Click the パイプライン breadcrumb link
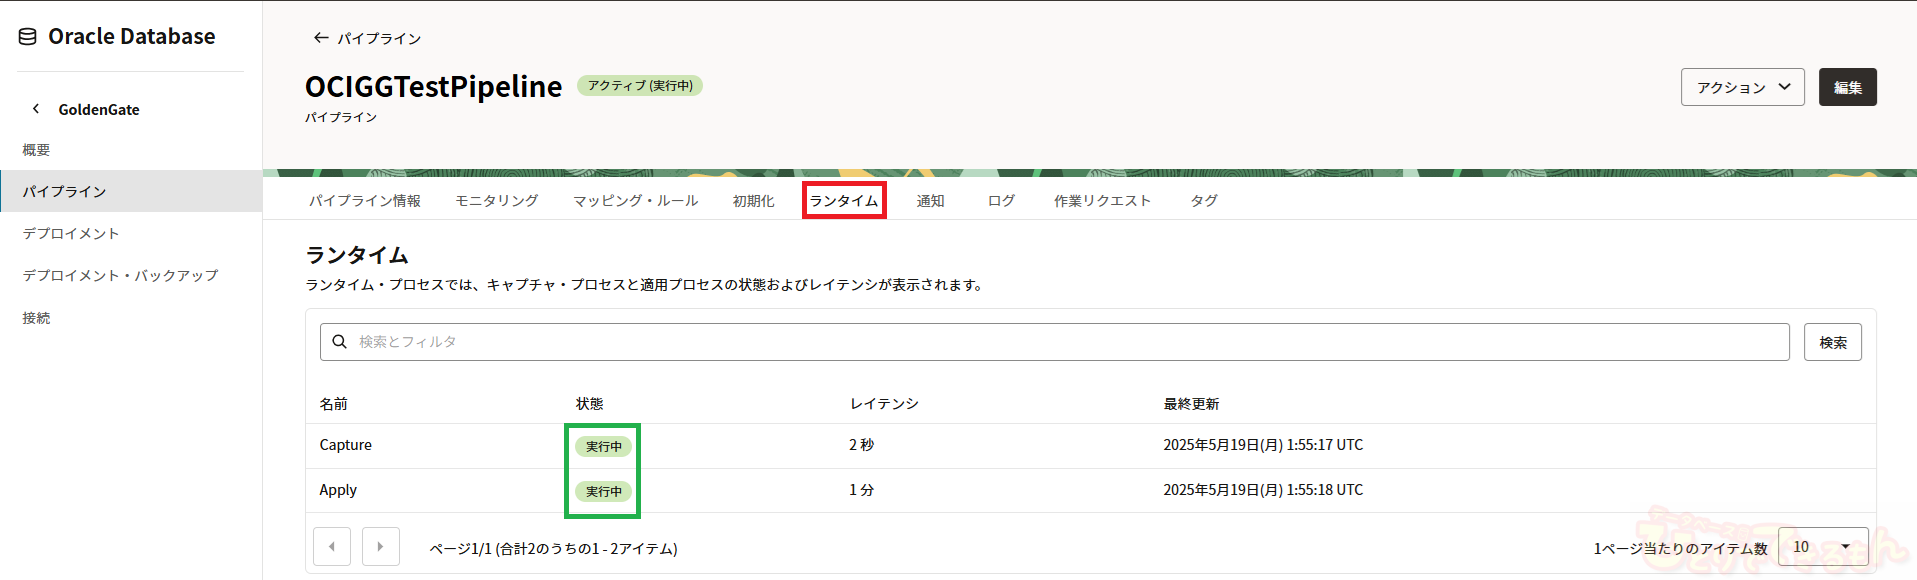This screenshot has height=580, width=1917. click(x=379, y=38)
